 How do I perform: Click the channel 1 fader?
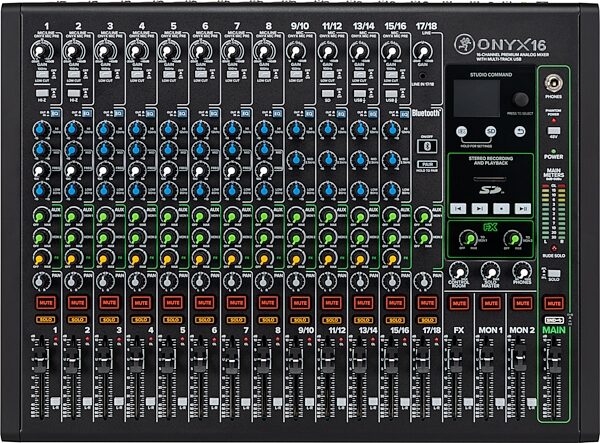click(41, 360)
